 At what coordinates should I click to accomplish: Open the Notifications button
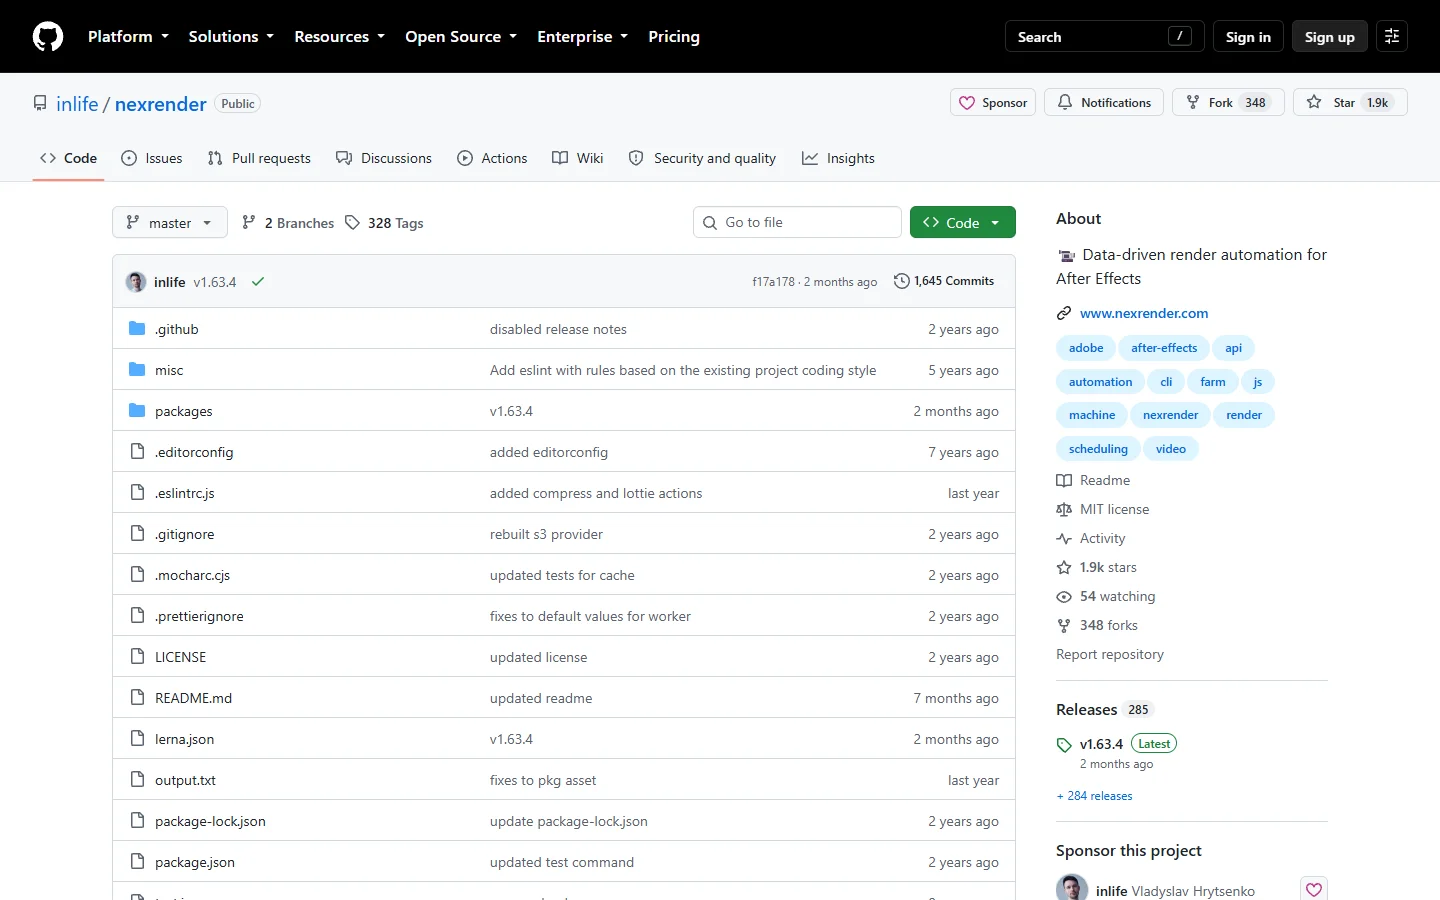(1104, 103)
